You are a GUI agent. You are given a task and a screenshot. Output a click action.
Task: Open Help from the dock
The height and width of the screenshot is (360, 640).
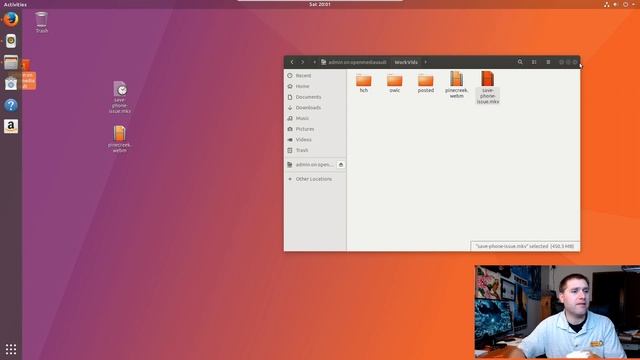click(11, 105)
